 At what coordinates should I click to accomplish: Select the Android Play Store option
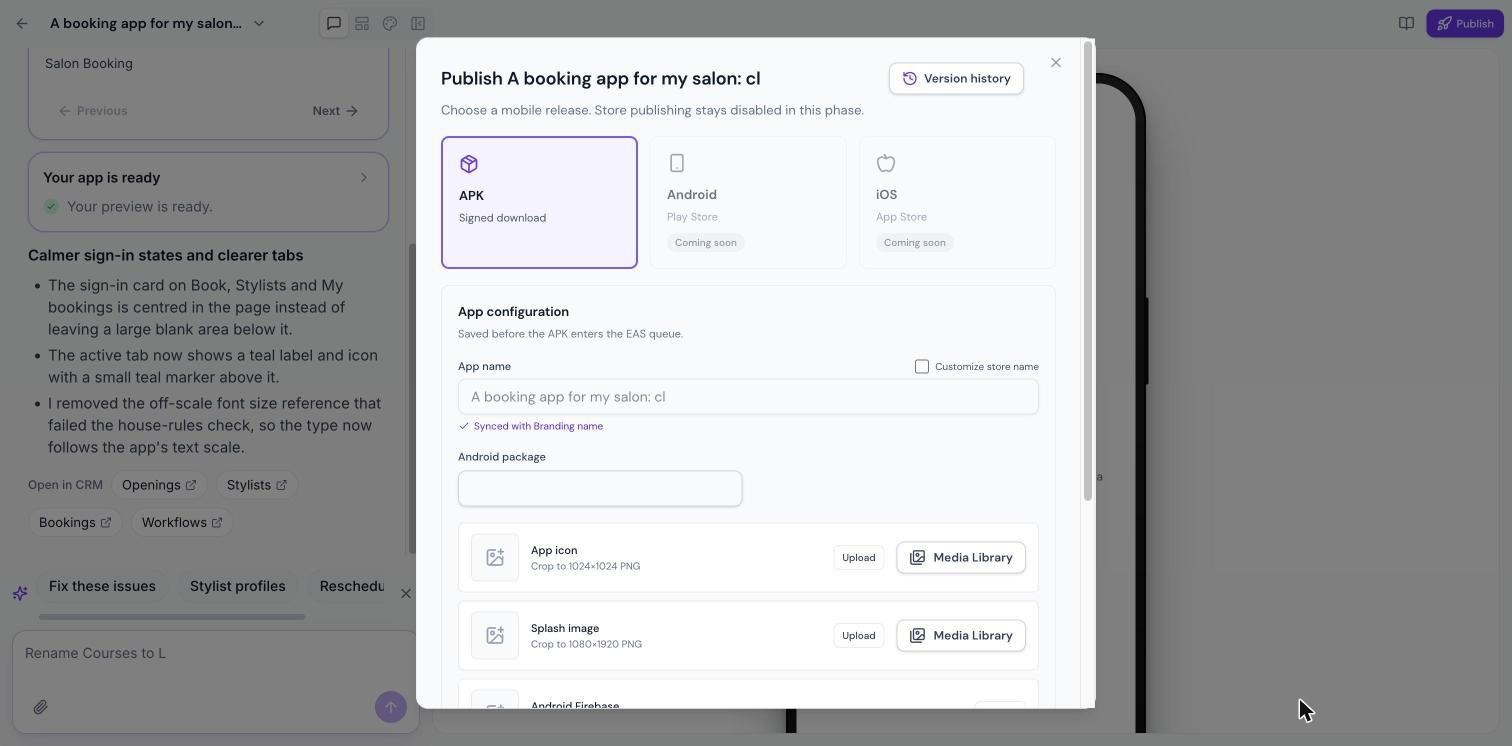coord(748,202)
